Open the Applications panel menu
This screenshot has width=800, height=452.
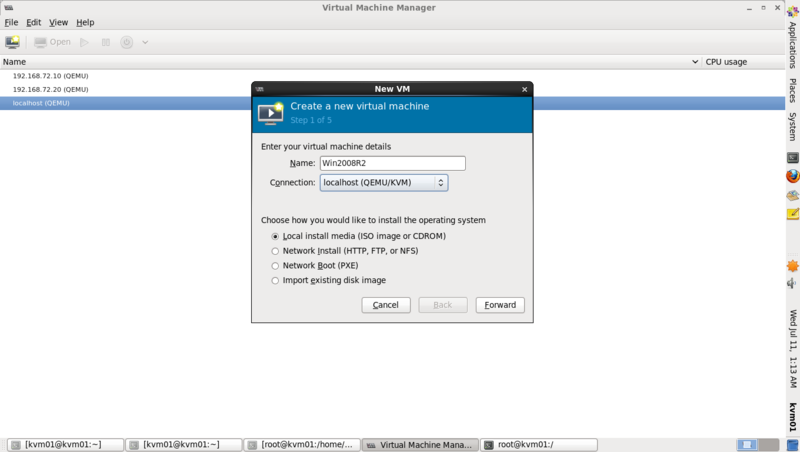tap(792, 45)
